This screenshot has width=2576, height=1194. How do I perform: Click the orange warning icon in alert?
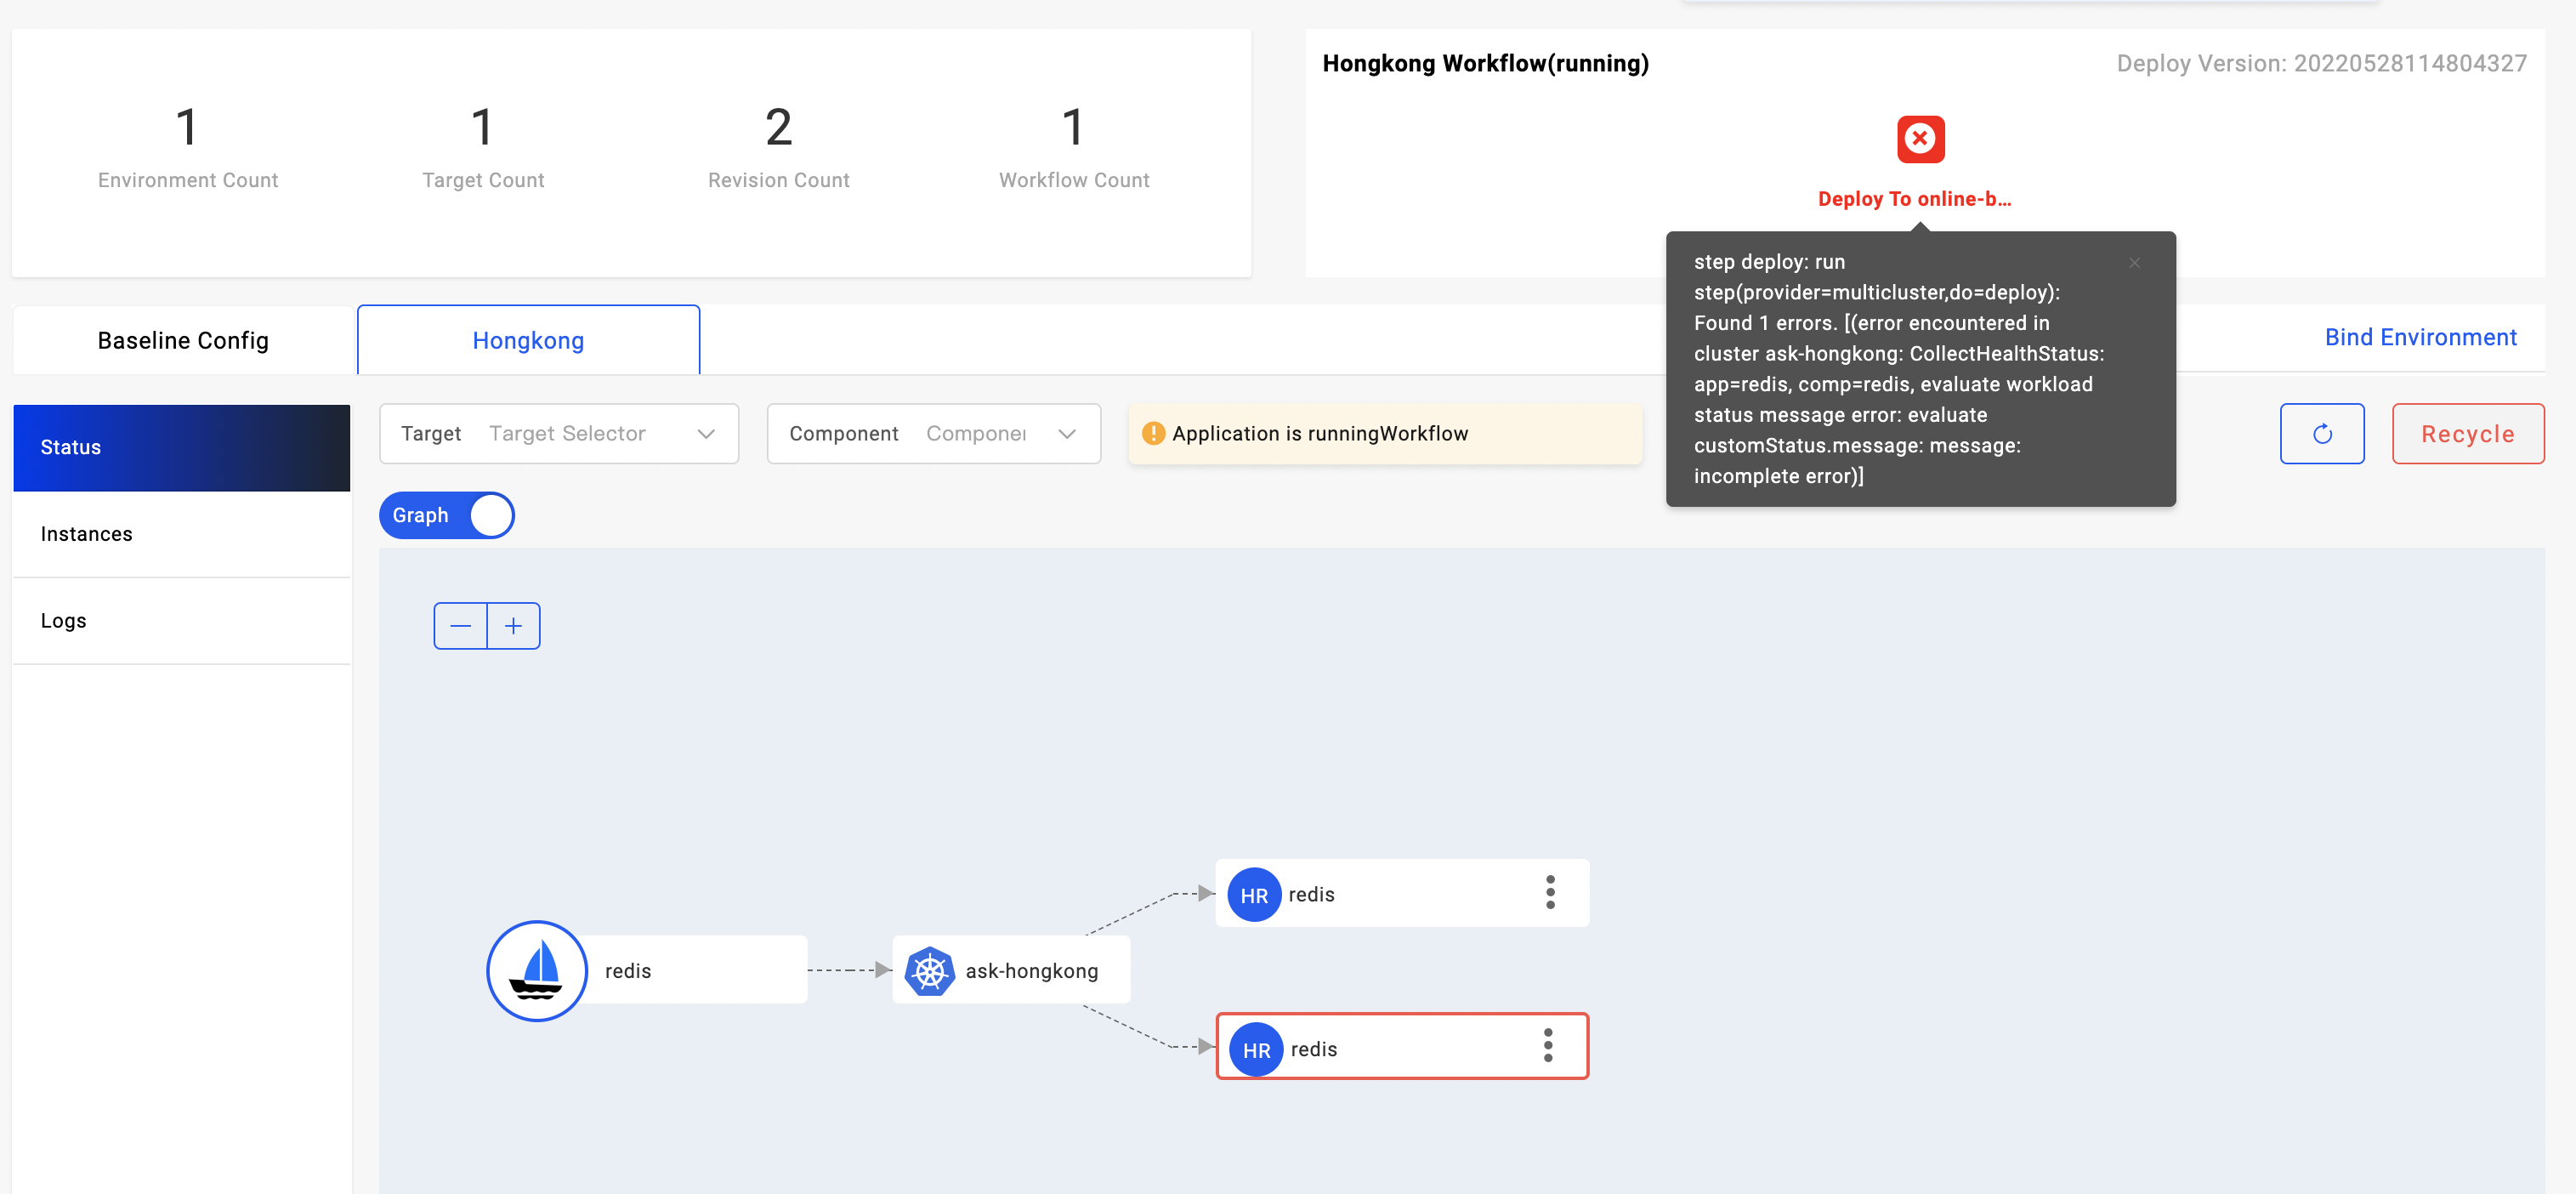pos(1153,434)
